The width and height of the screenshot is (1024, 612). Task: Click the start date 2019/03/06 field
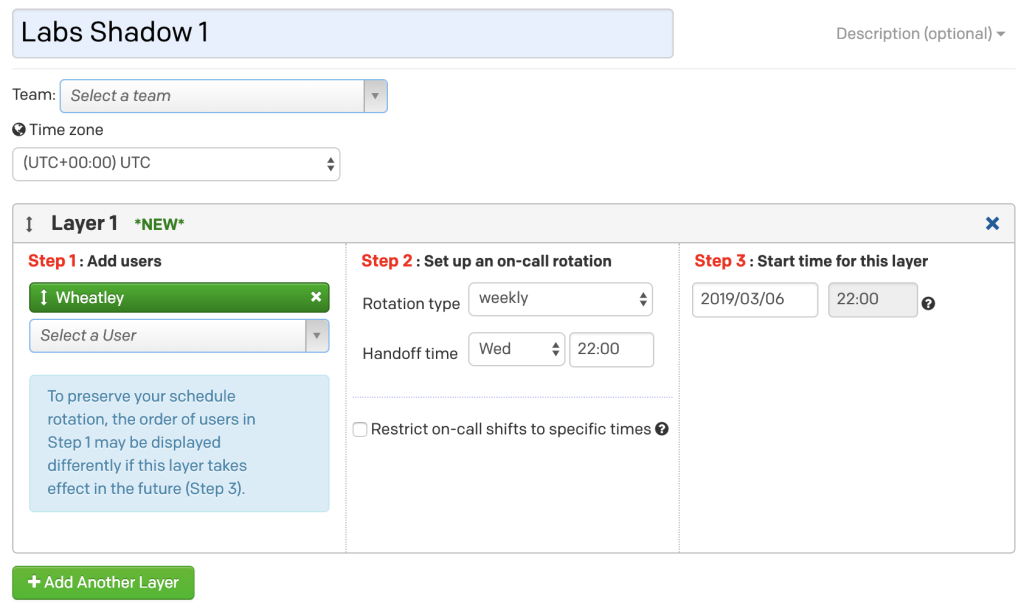pyautogui.click(x=755, y=299)
